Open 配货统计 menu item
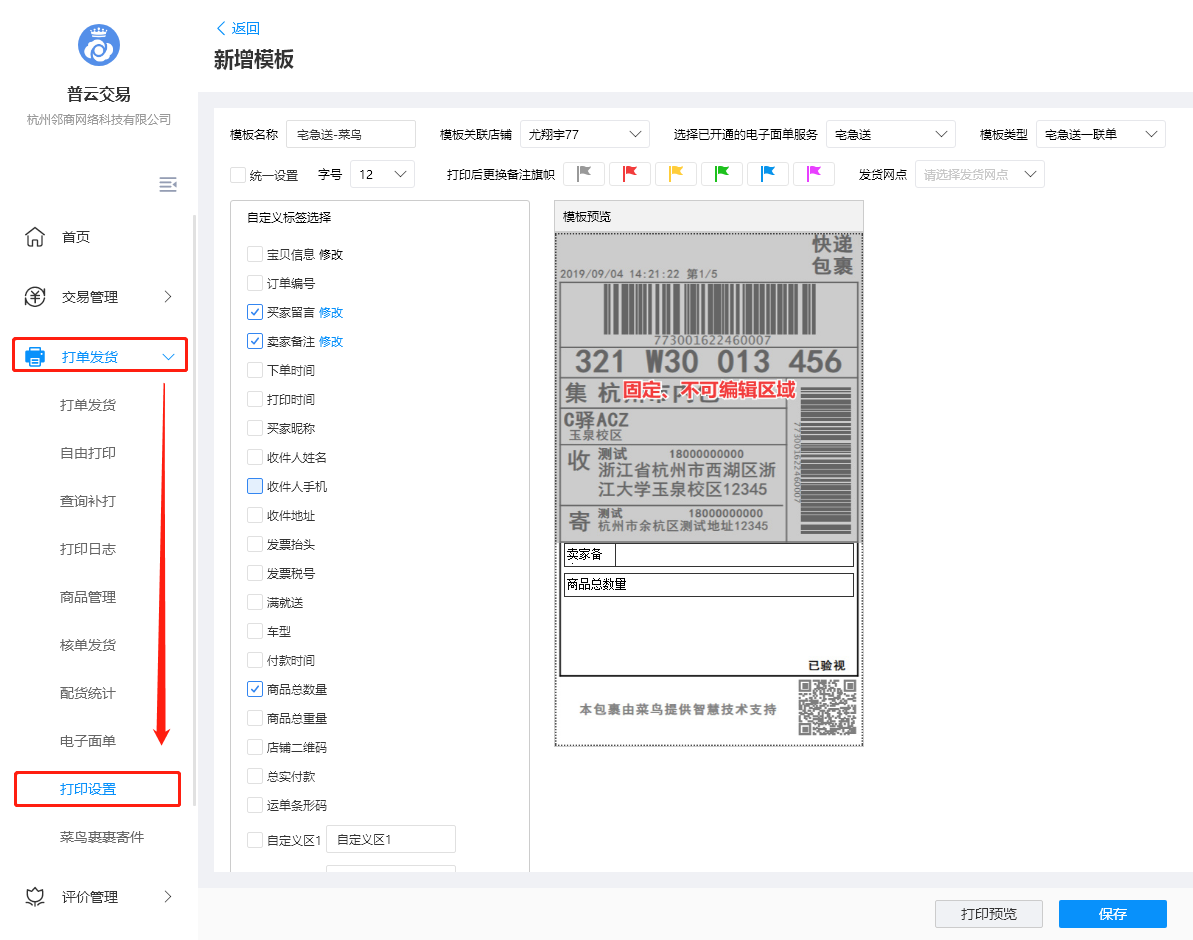1193x940 pixels. tap(88, 693)
